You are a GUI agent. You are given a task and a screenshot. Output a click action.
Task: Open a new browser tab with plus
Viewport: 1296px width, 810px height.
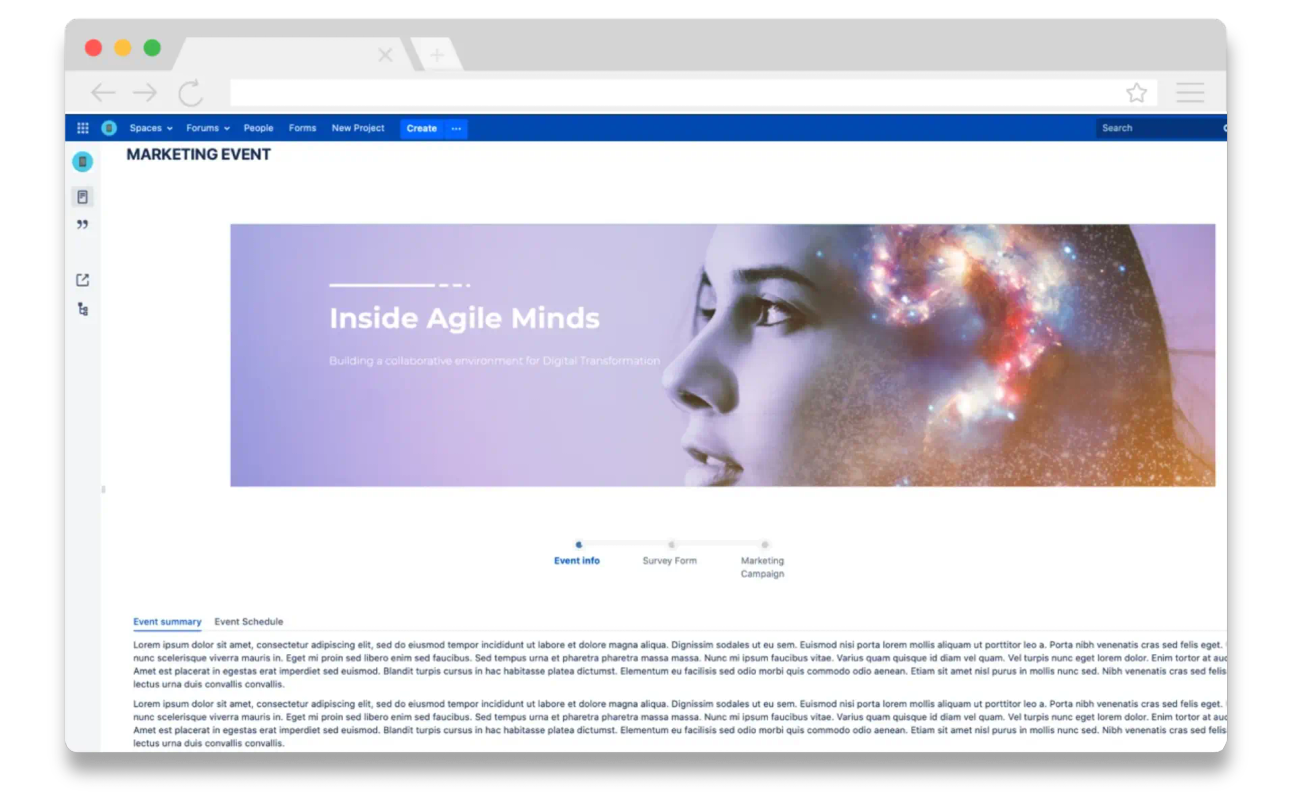[436, 55]
